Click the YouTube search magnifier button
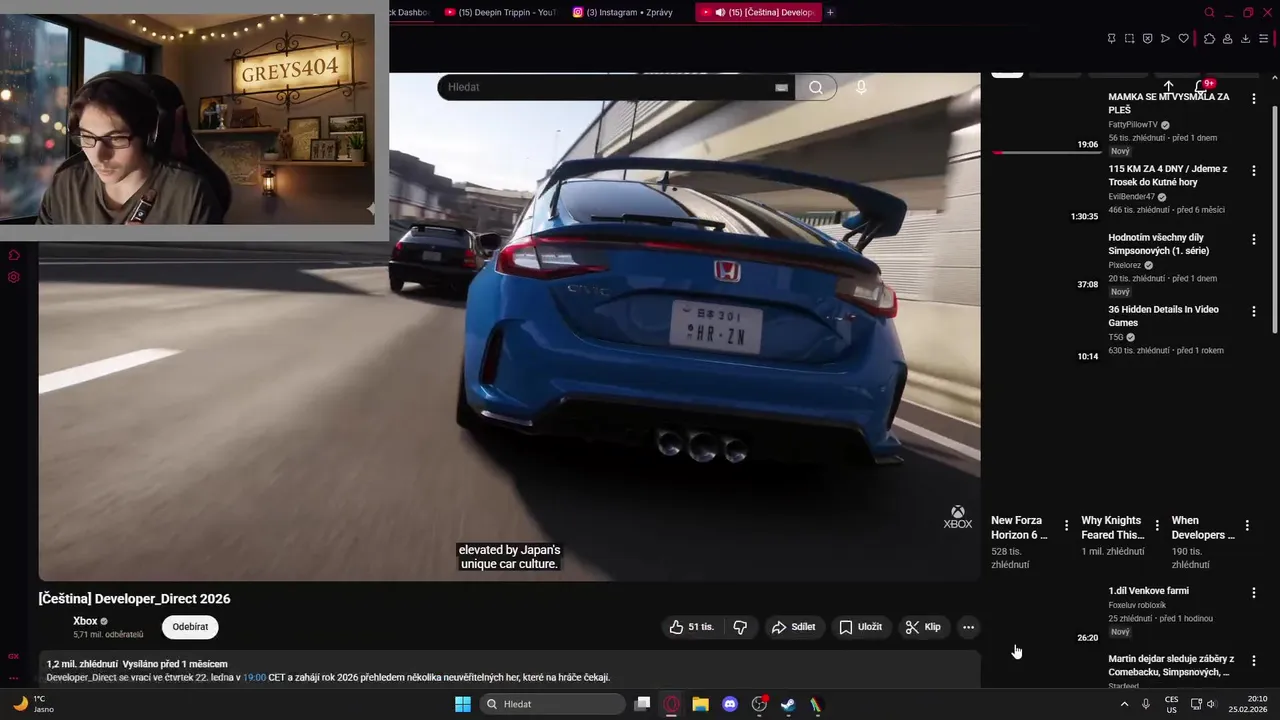The width and height of the screenshot is (1280, 720). 816,87
